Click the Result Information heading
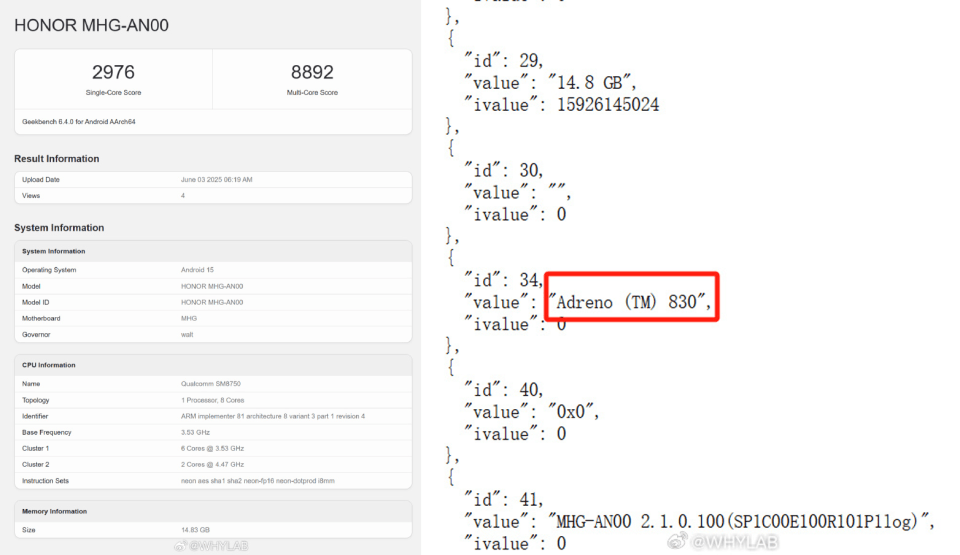 (56, 159)
